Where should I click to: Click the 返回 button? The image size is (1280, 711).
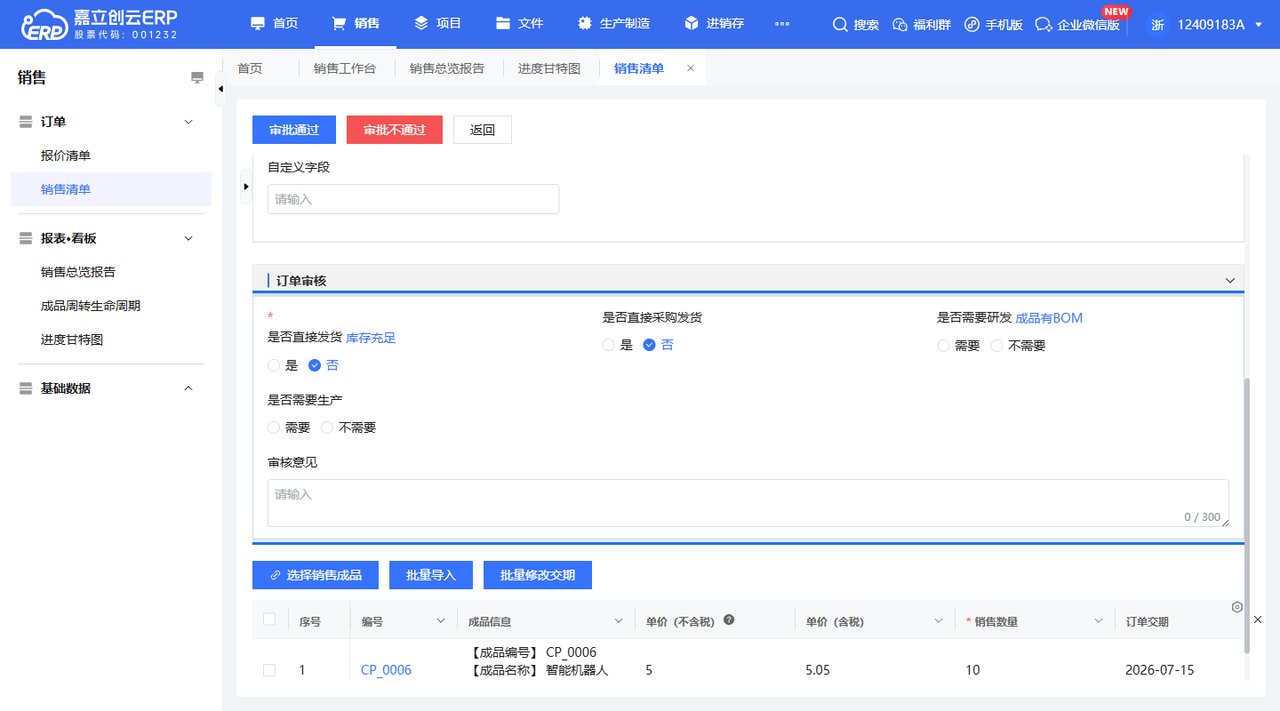(x=482, y=130)
